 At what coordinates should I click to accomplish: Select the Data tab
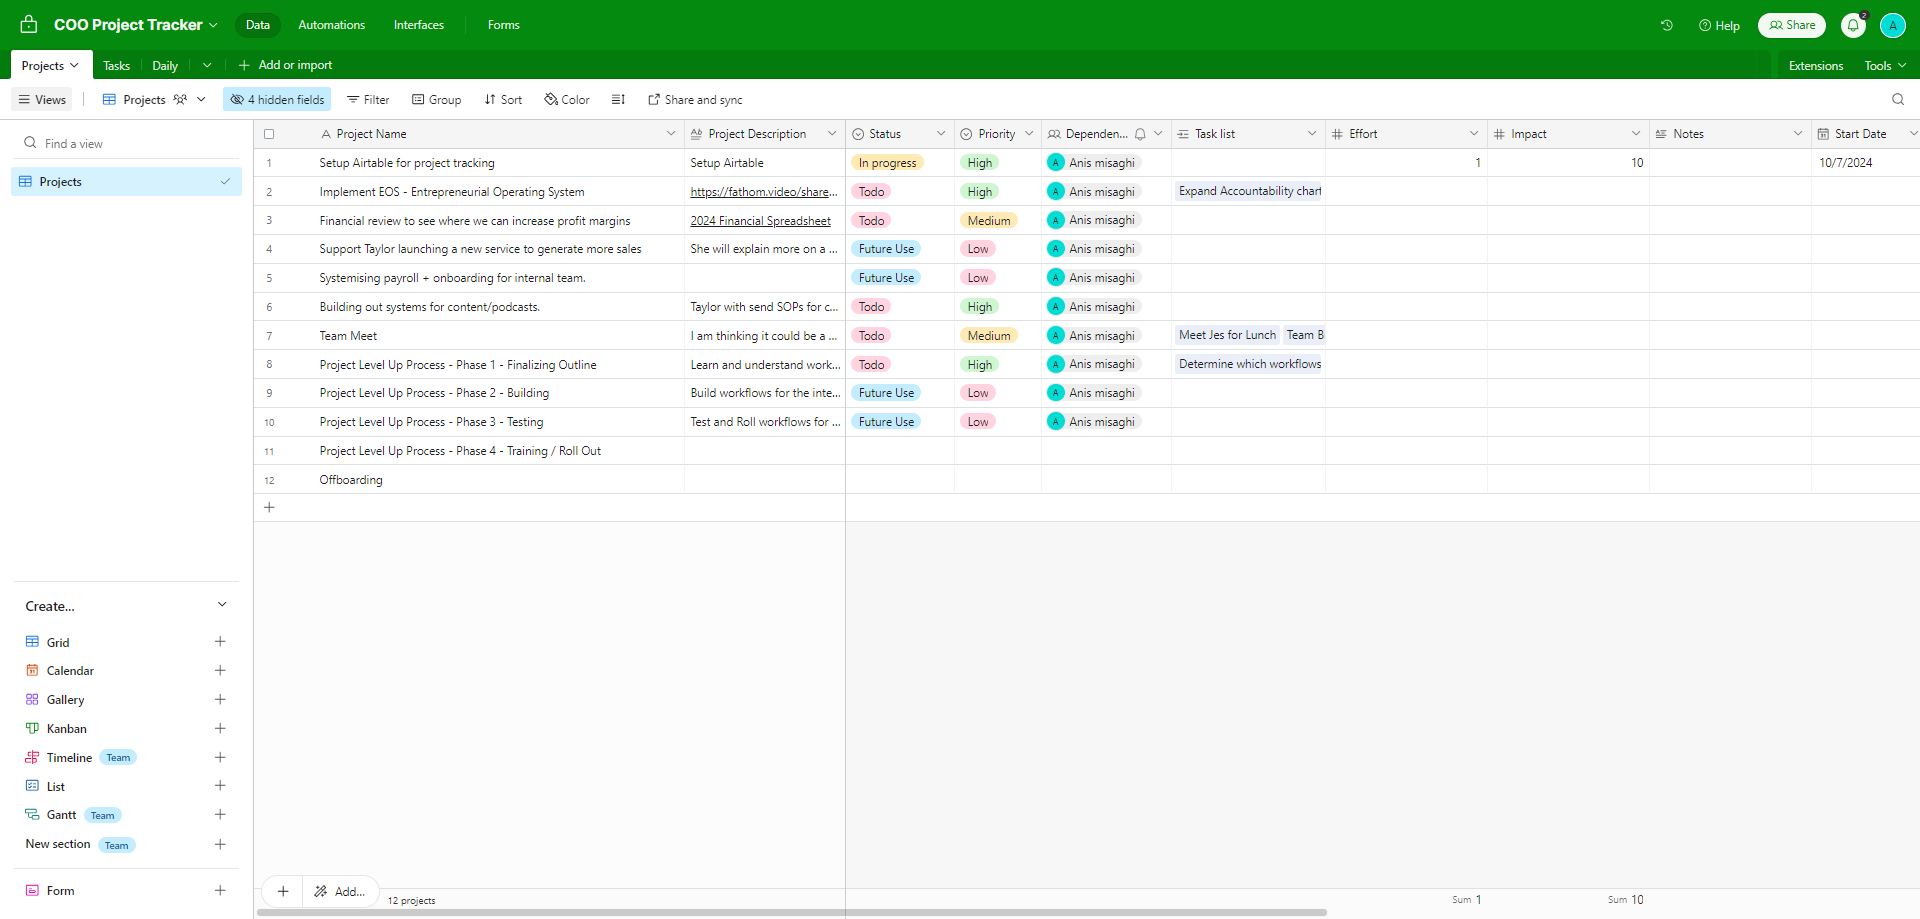click(258, 25)
